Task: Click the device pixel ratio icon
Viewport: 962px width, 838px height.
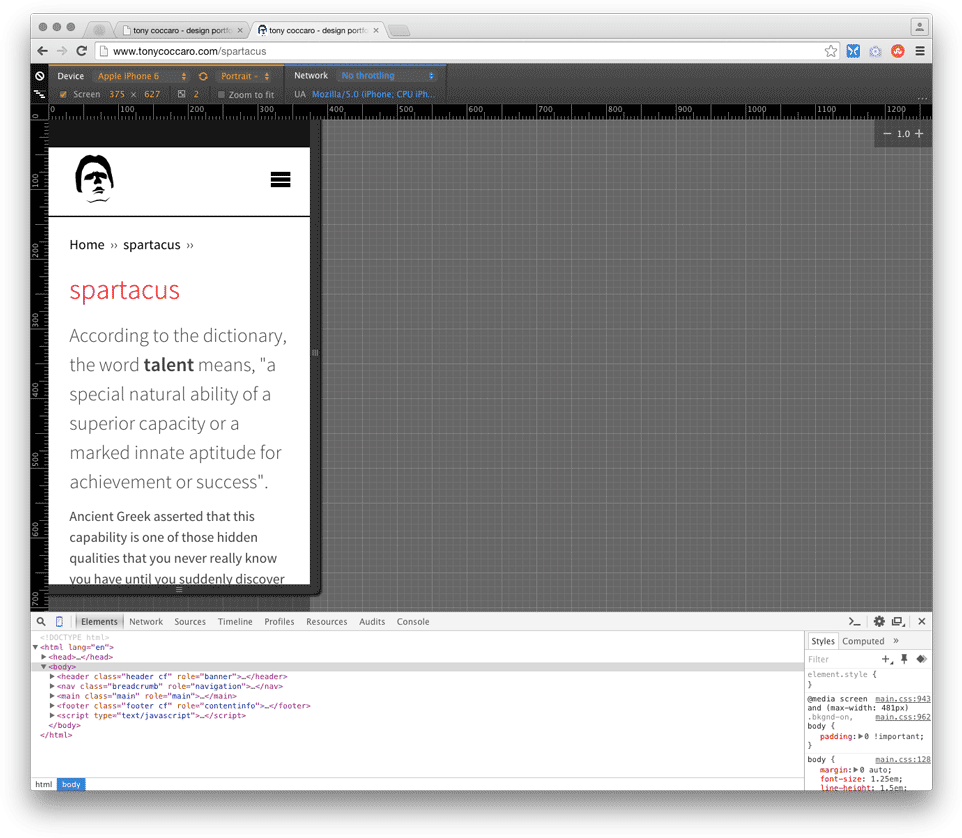Action: coord(182,94)
